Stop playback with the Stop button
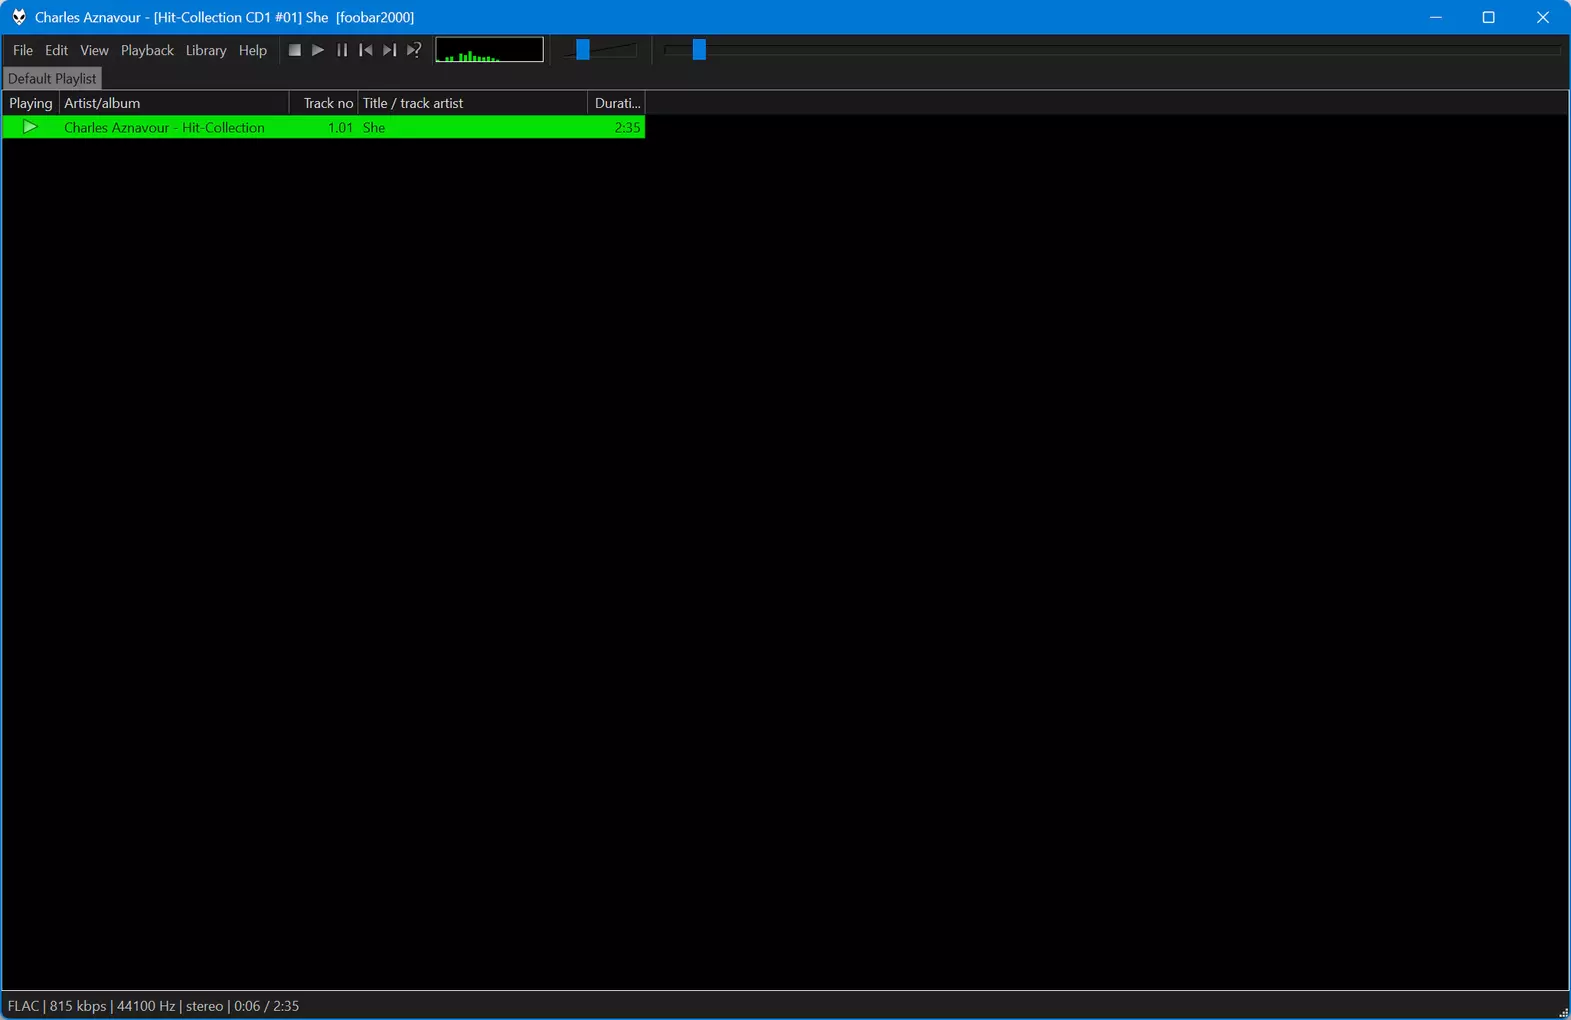Image resolution: width=1571 pixels, height=1020 pixels. (294, 50)
